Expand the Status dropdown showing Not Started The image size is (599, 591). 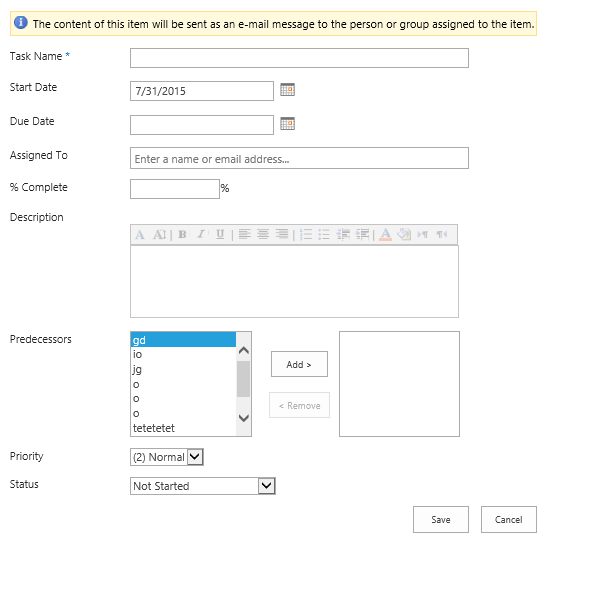(267, 486)
